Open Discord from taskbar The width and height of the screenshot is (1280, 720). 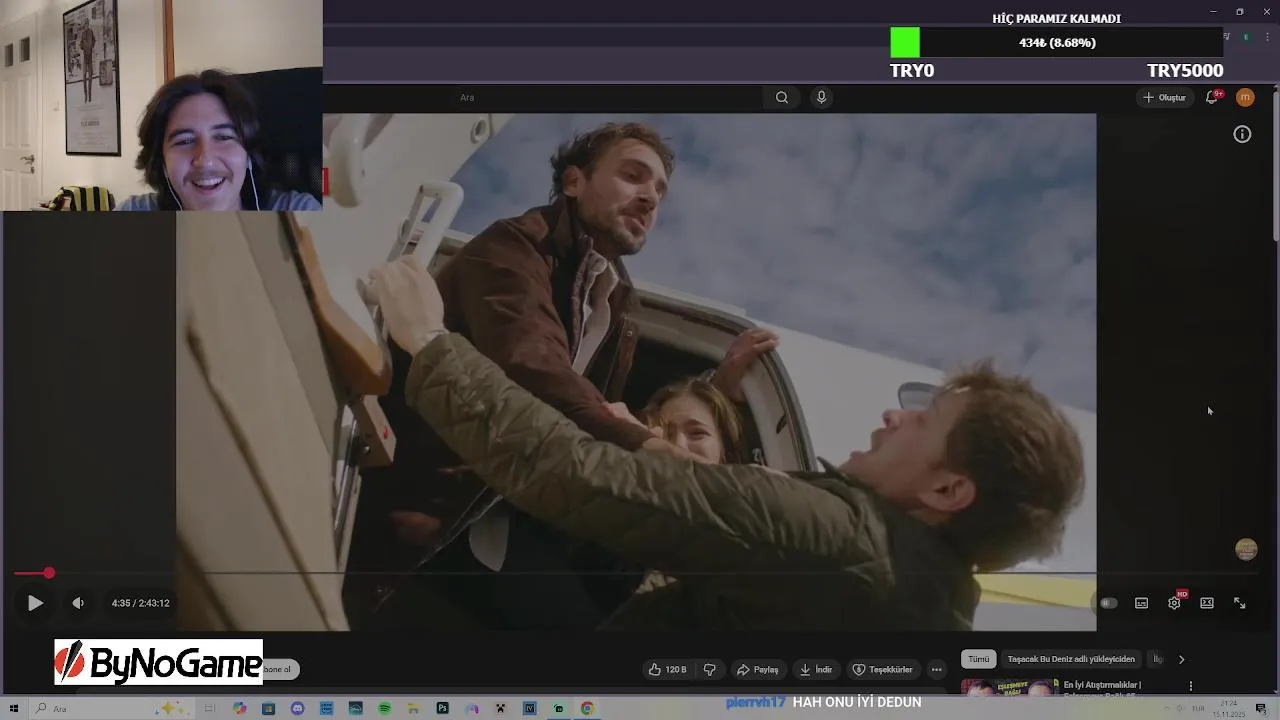pyautogui.click(x=297, y=708)
